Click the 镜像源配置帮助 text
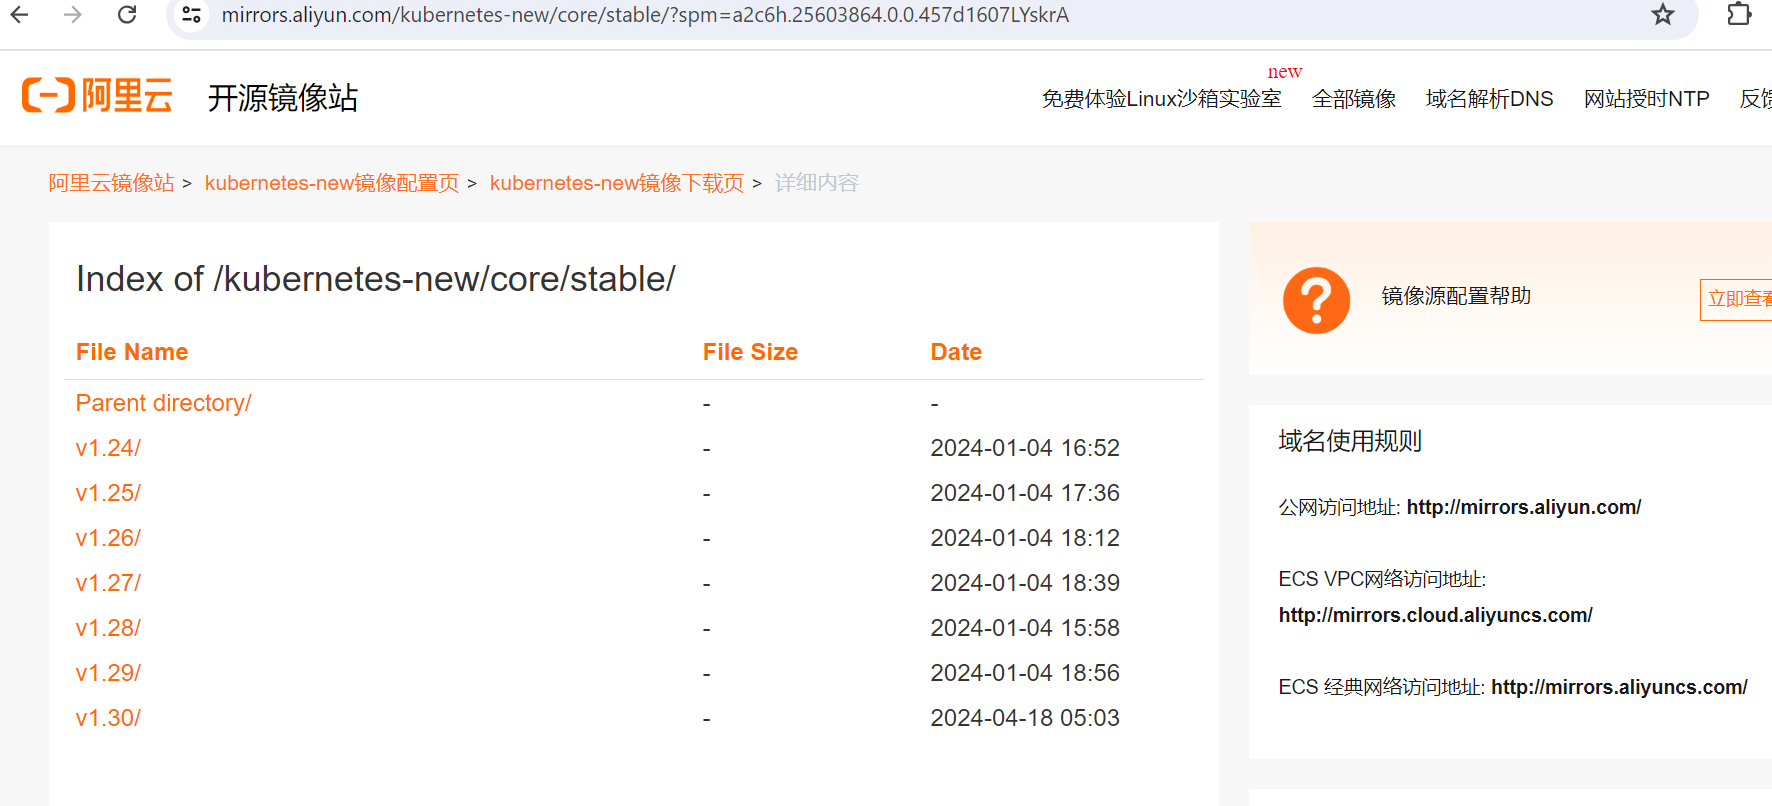 [x=1456, y=296]
